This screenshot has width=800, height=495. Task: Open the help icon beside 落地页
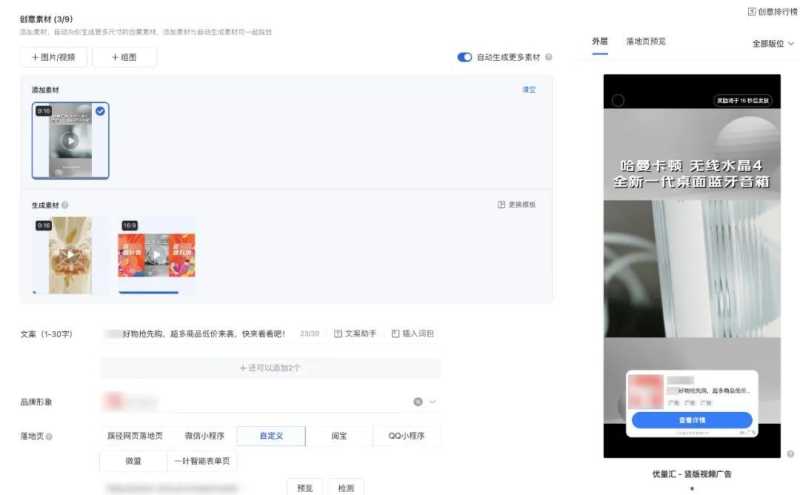(x=49, y=436)
